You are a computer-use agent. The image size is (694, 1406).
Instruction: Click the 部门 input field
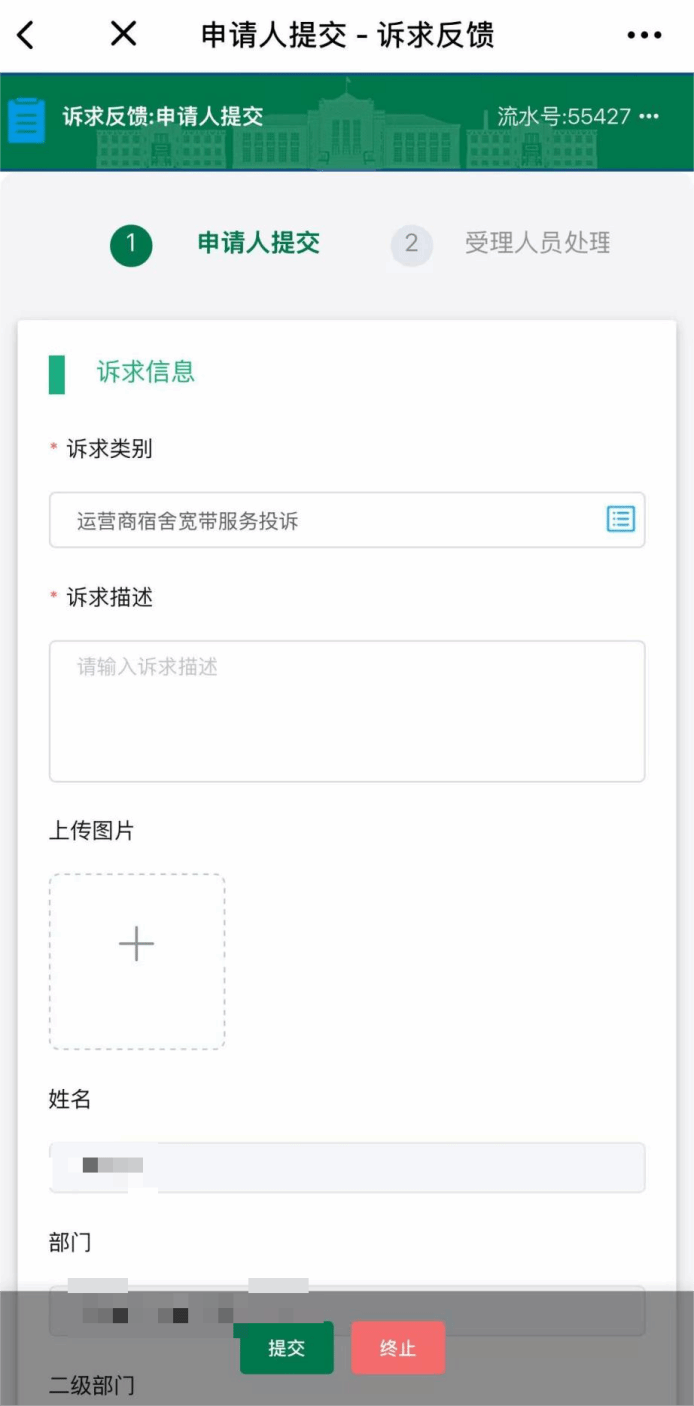point(347,1309)
